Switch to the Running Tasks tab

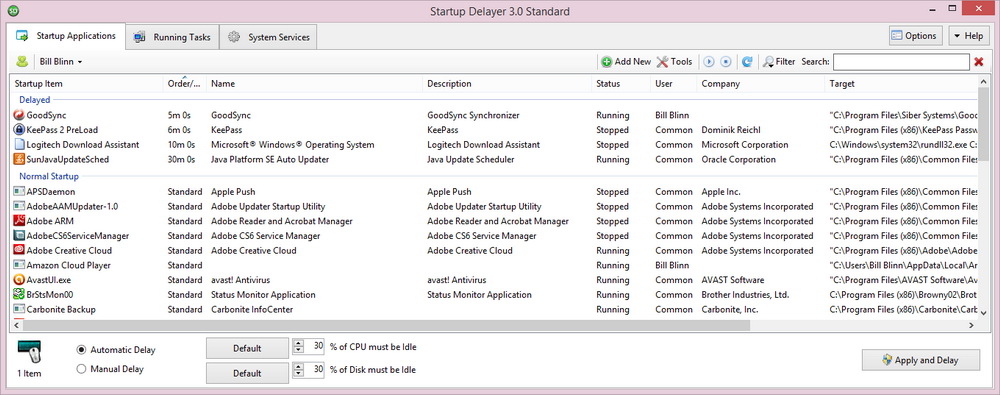172,37
